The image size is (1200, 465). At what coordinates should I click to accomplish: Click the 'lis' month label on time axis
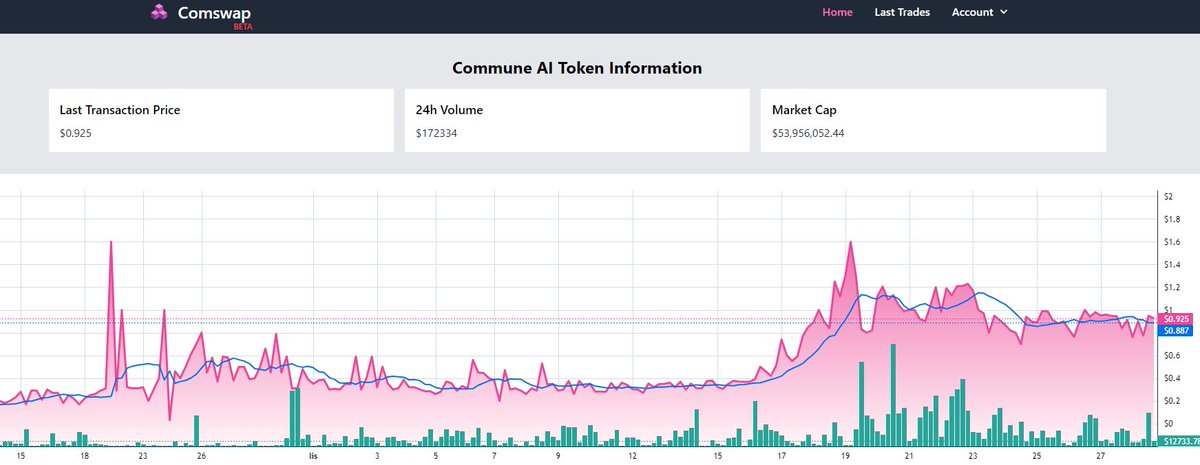click(314, 456)
